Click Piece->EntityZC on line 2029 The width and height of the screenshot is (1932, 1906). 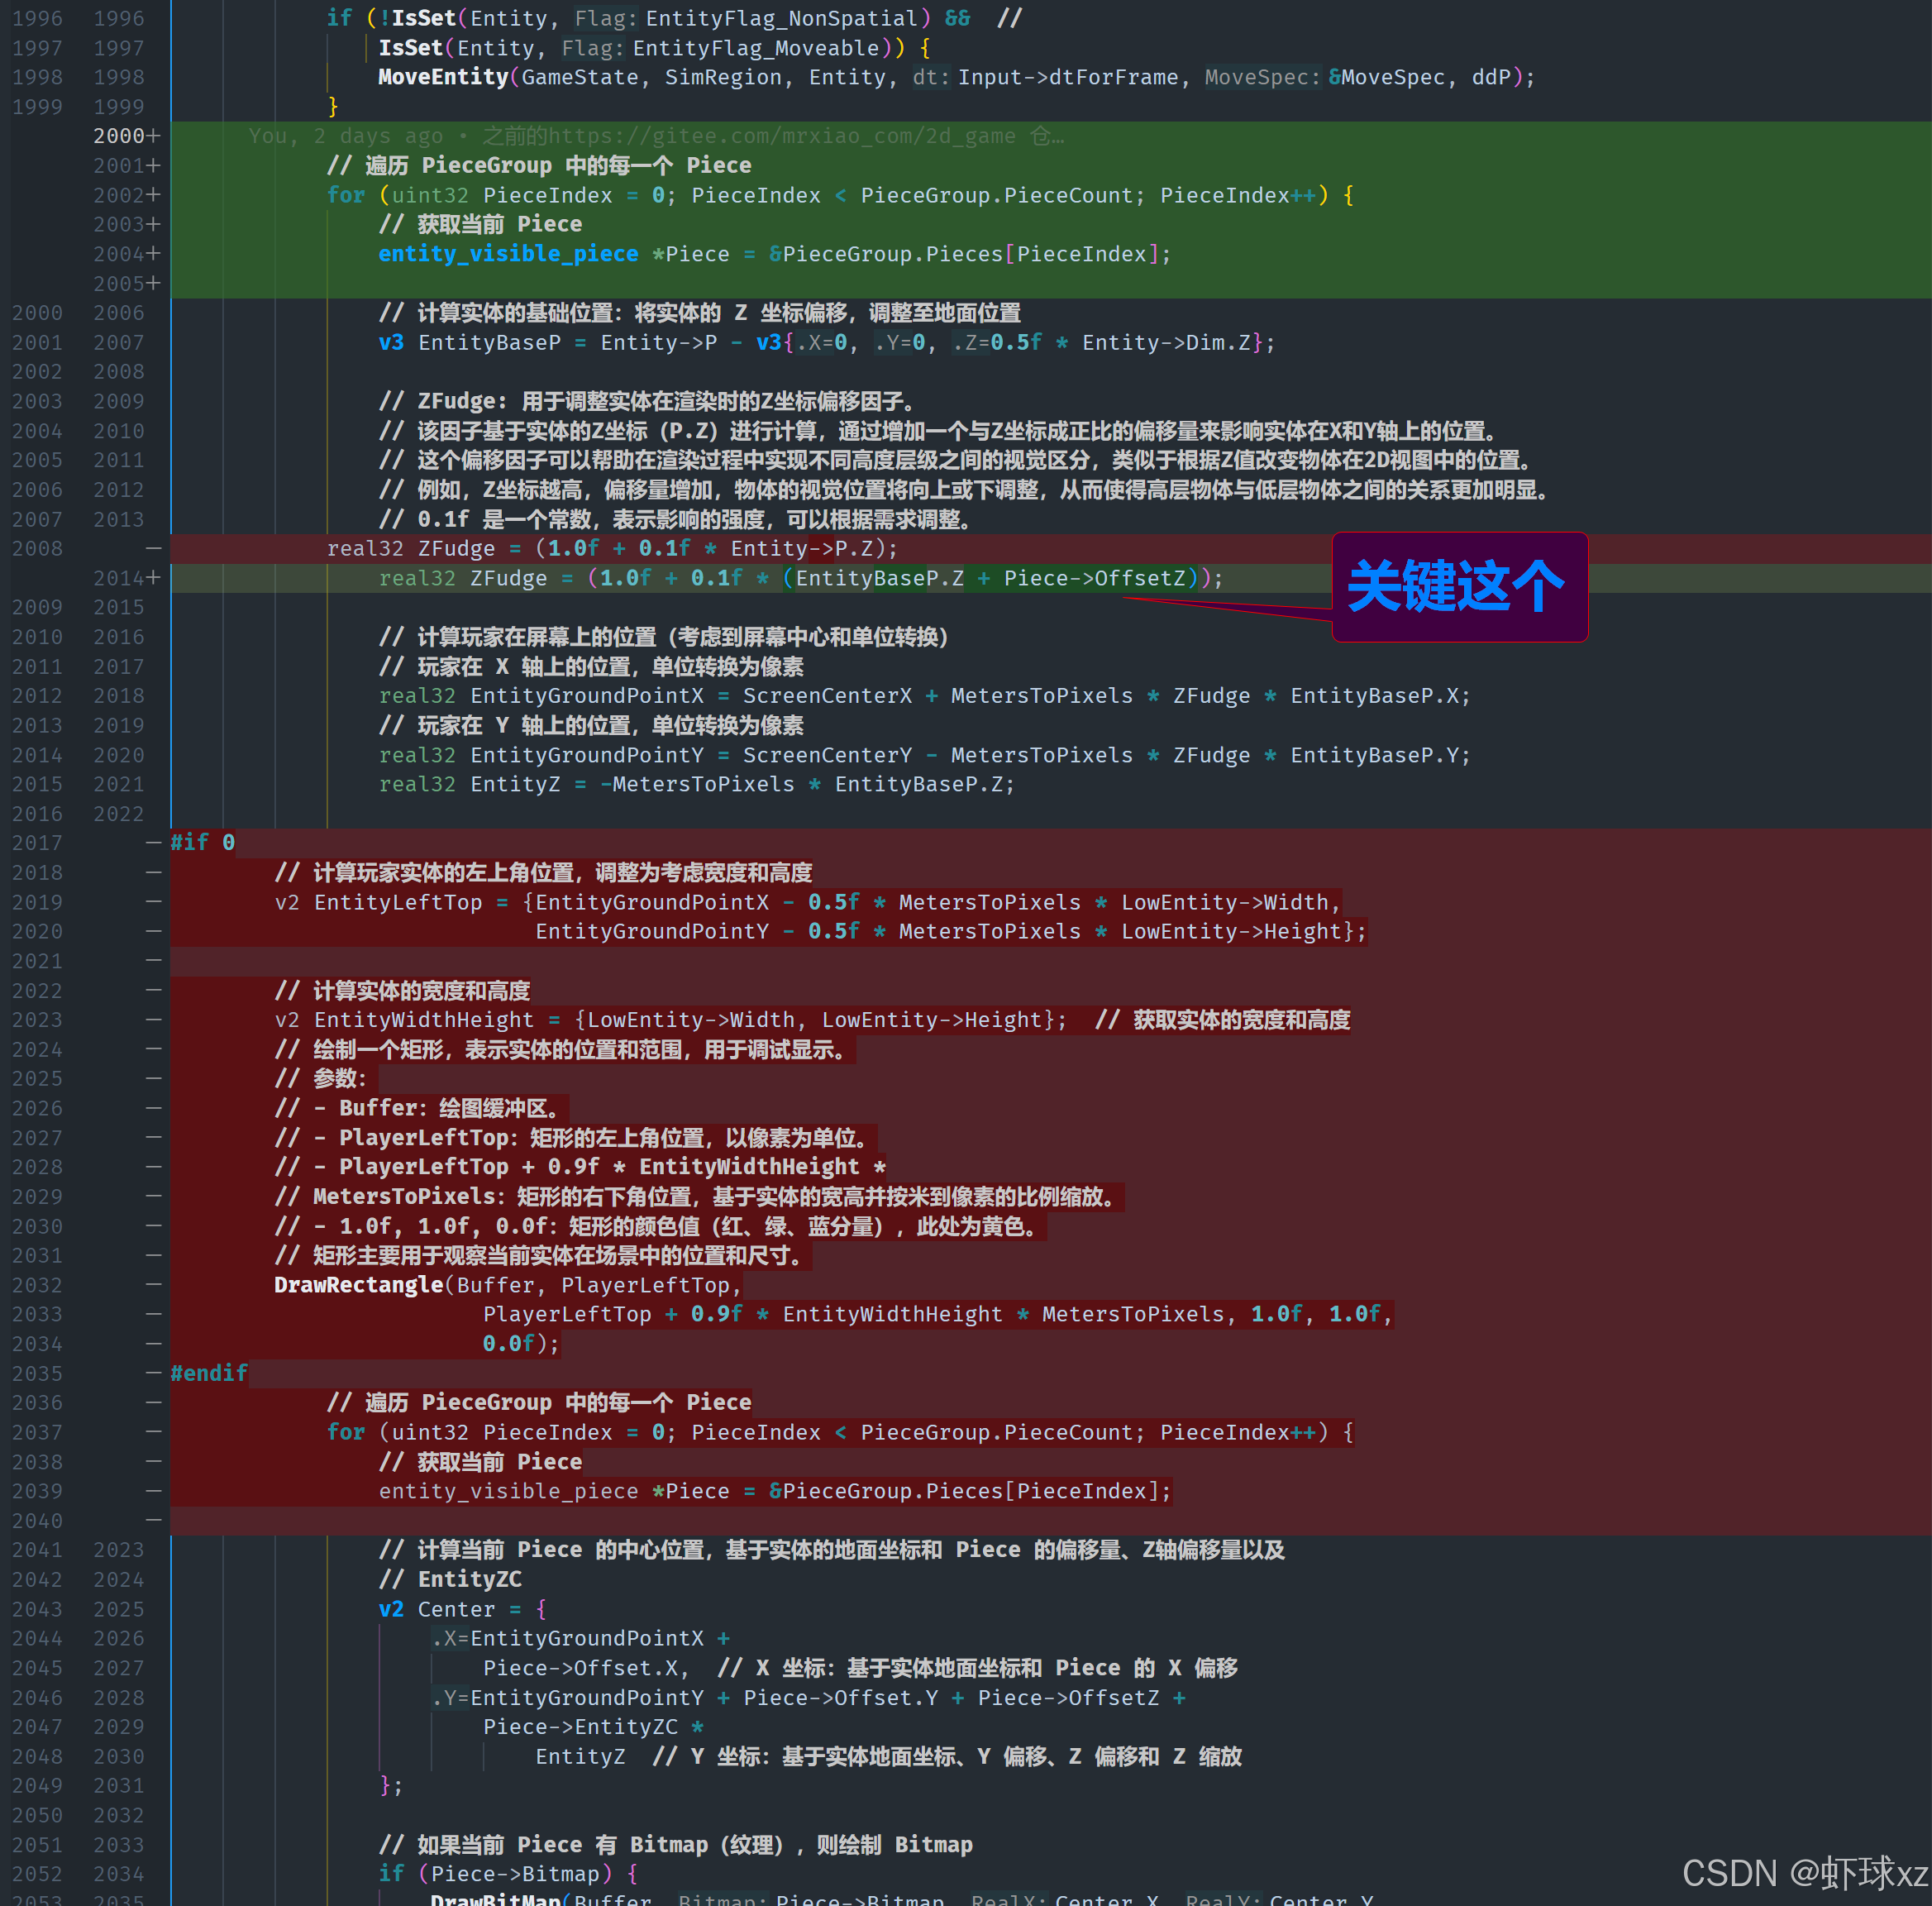(580, 1727)
